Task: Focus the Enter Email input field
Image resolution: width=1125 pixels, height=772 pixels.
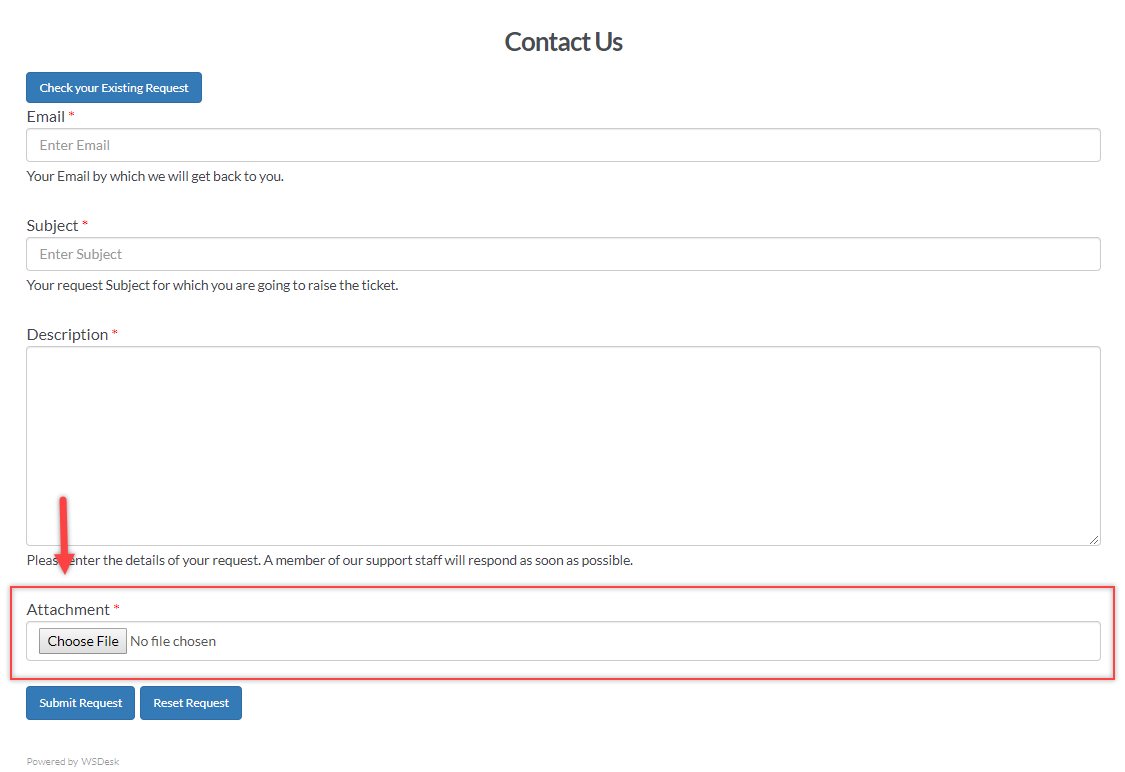Action: point(563,145)
